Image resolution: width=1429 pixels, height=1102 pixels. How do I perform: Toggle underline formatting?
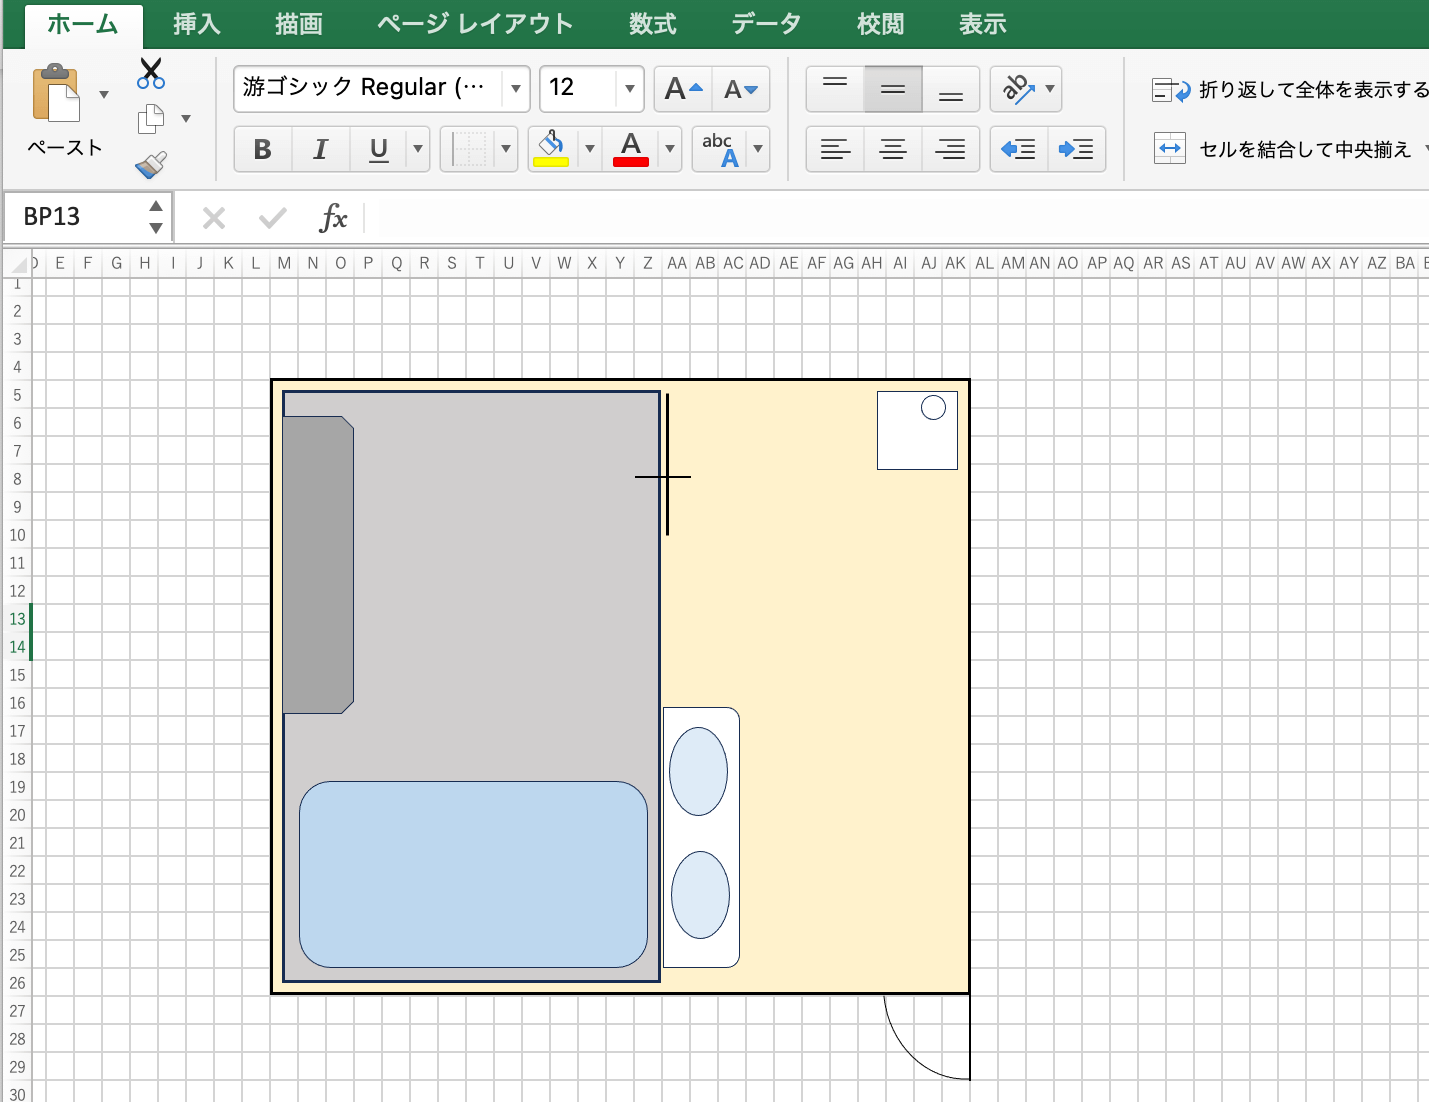378,150
